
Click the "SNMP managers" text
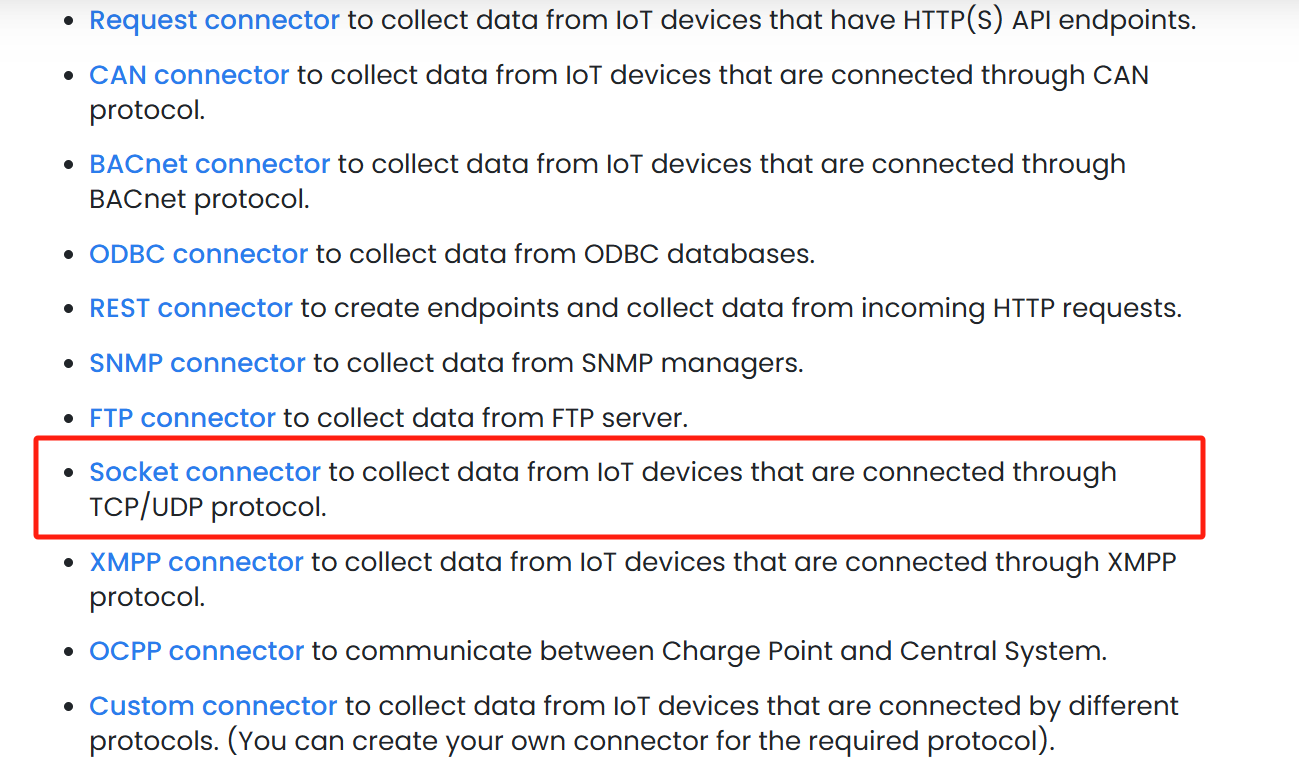tap(692, 363)
